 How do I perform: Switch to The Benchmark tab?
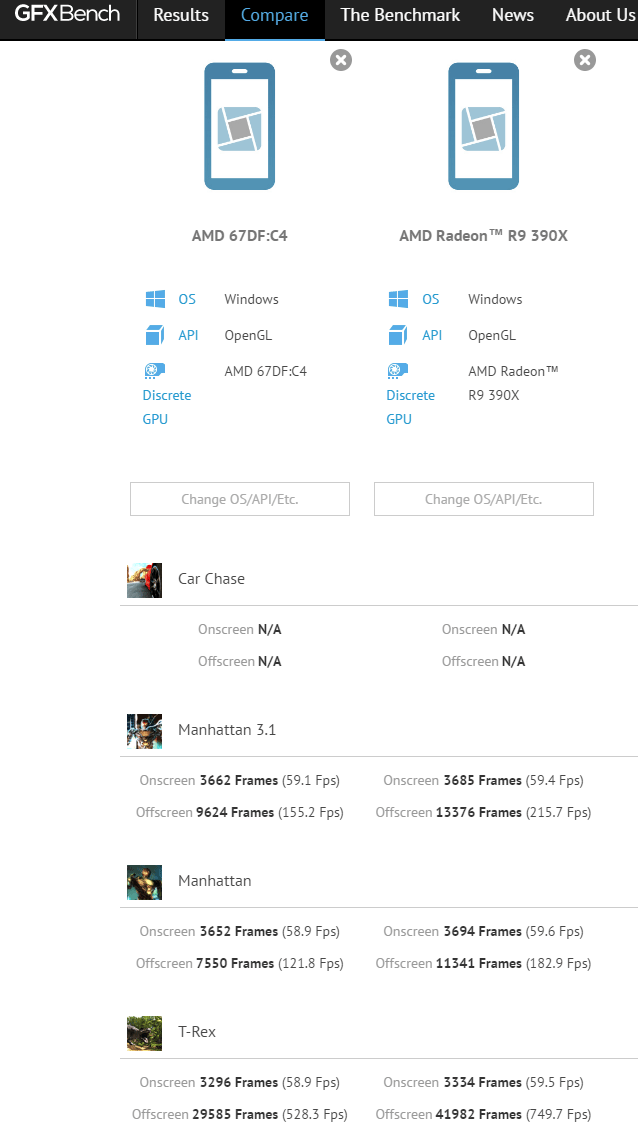pyautogui.click(x=400, y=15)
